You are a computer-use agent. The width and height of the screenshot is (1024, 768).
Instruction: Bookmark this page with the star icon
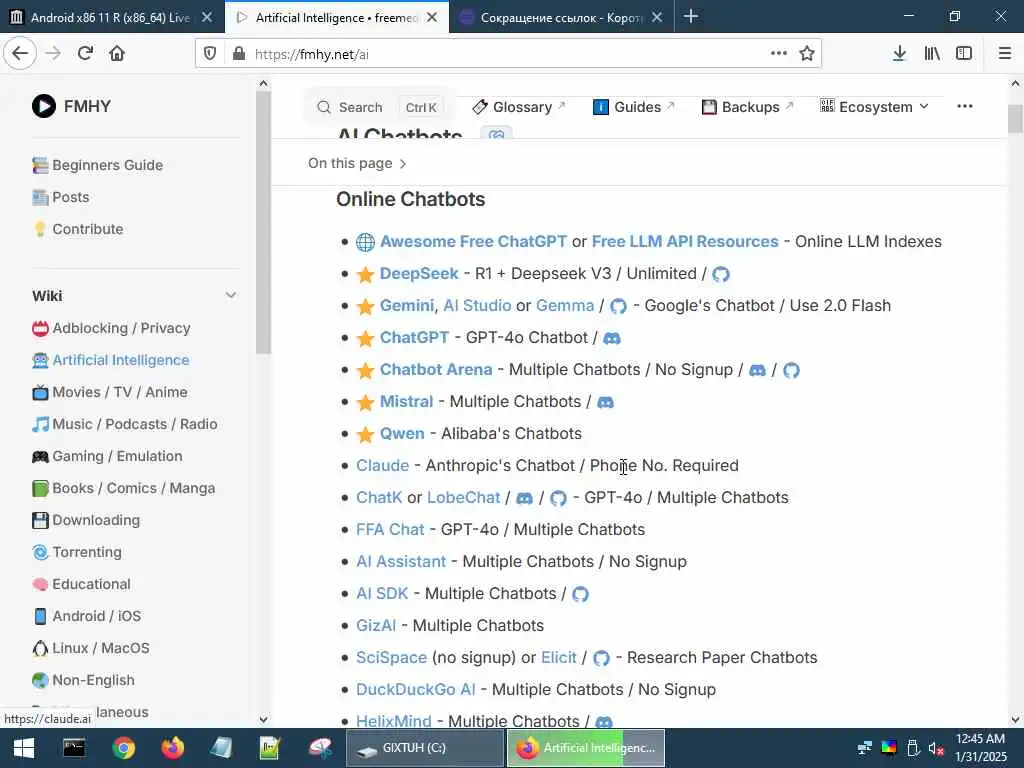point(807,54)
